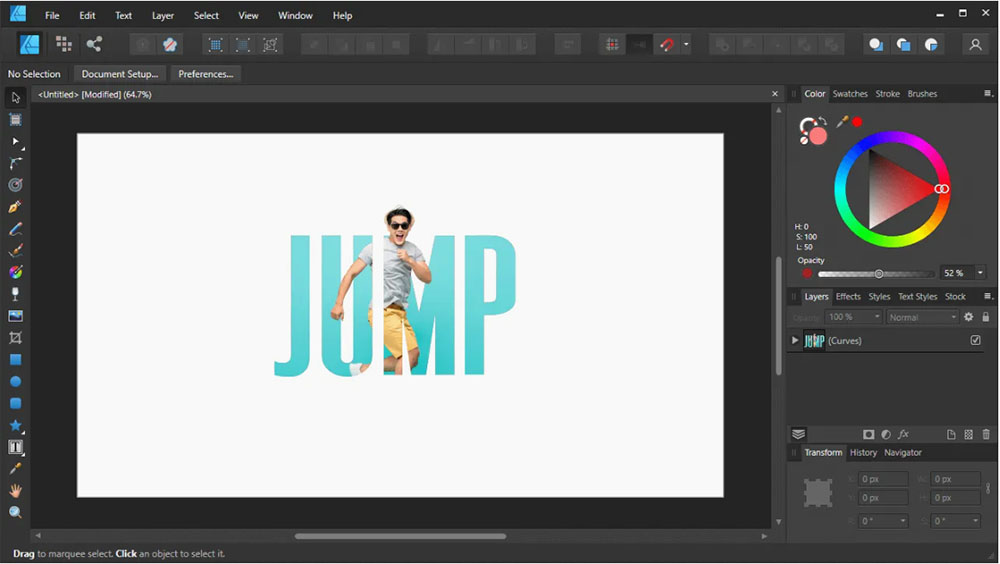Open the Preferences button
1000x564 pixels.
[206, 74]
